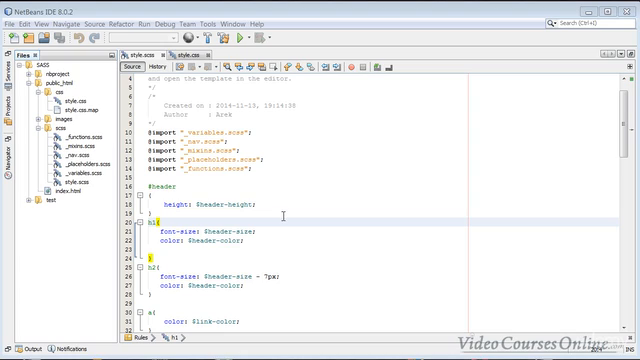Expand the test folder

tap(29, 200)
